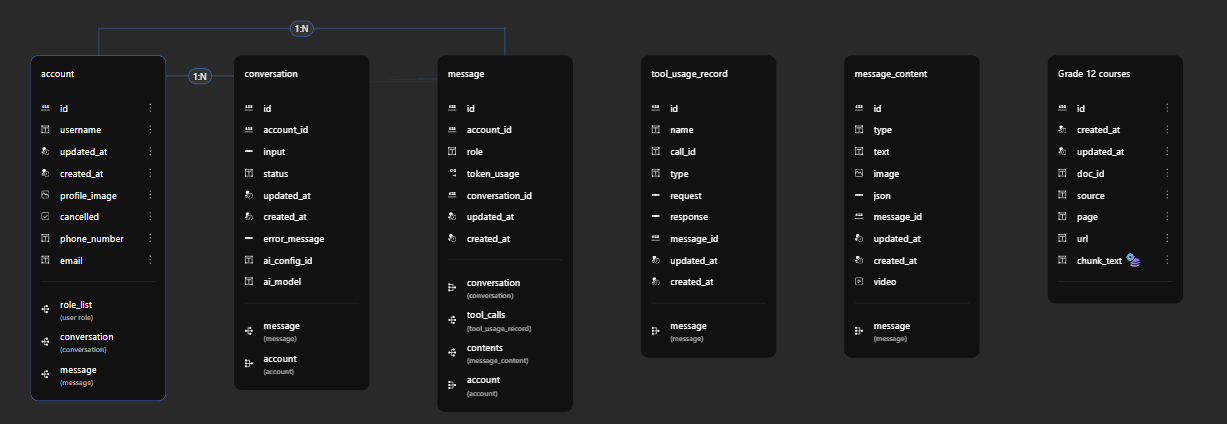Open the three-dot menu for username field

tap(150, 130)
